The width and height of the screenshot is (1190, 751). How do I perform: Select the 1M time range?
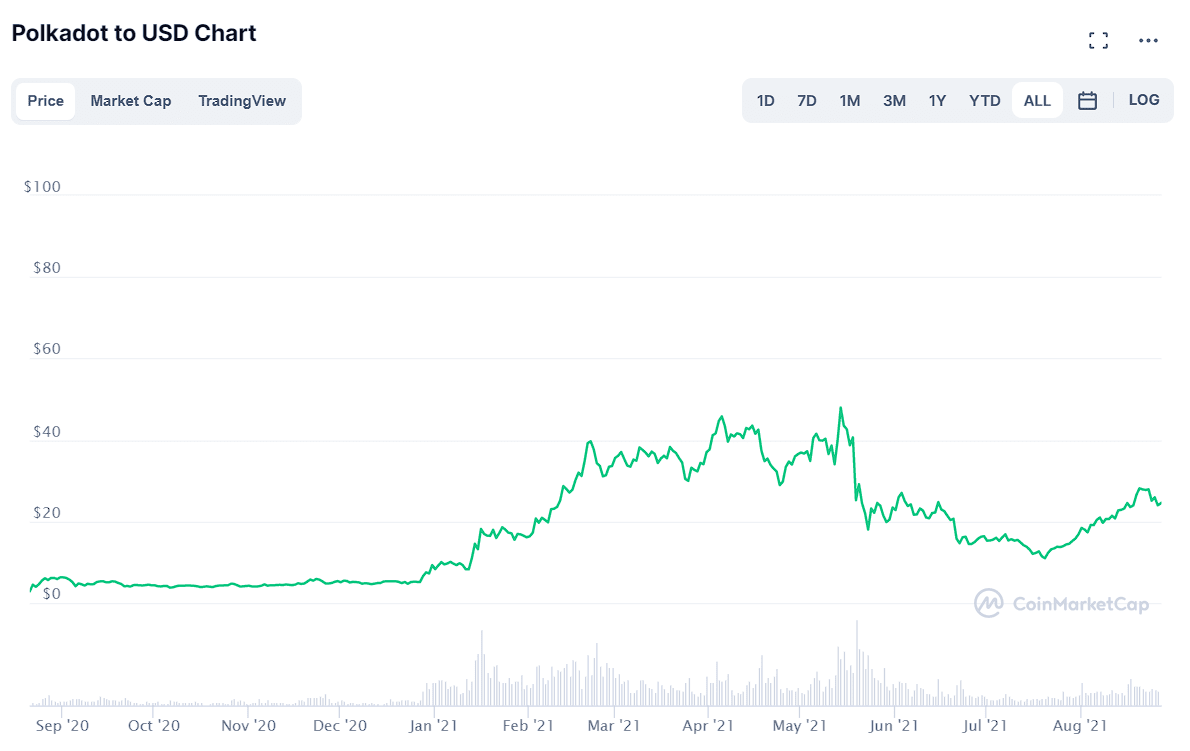tap(850, 101)
